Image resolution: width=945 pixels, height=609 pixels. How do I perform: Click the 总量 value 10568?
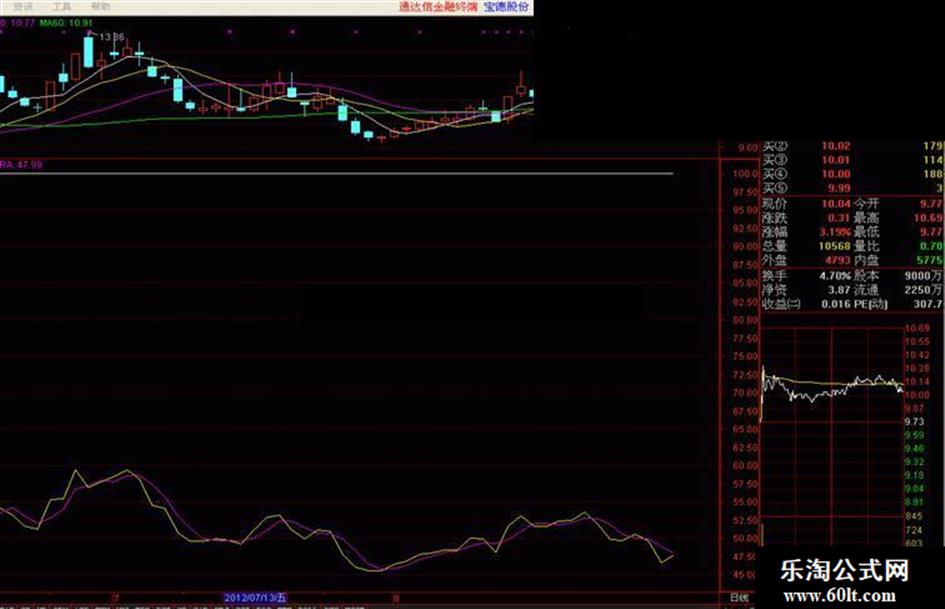(x=835, y=246)
